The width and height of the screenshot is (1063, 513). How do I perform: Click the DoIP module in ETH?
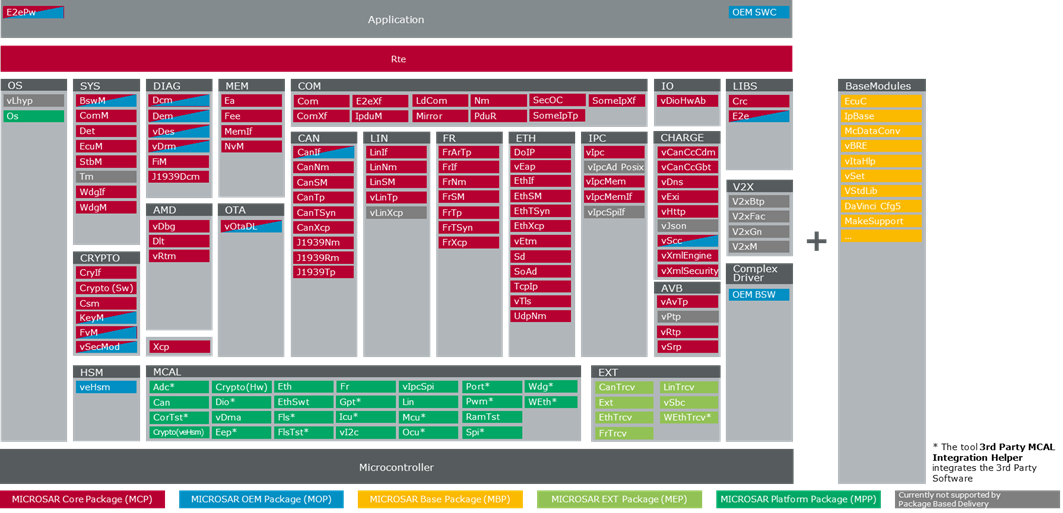click(x=541, y=152)
